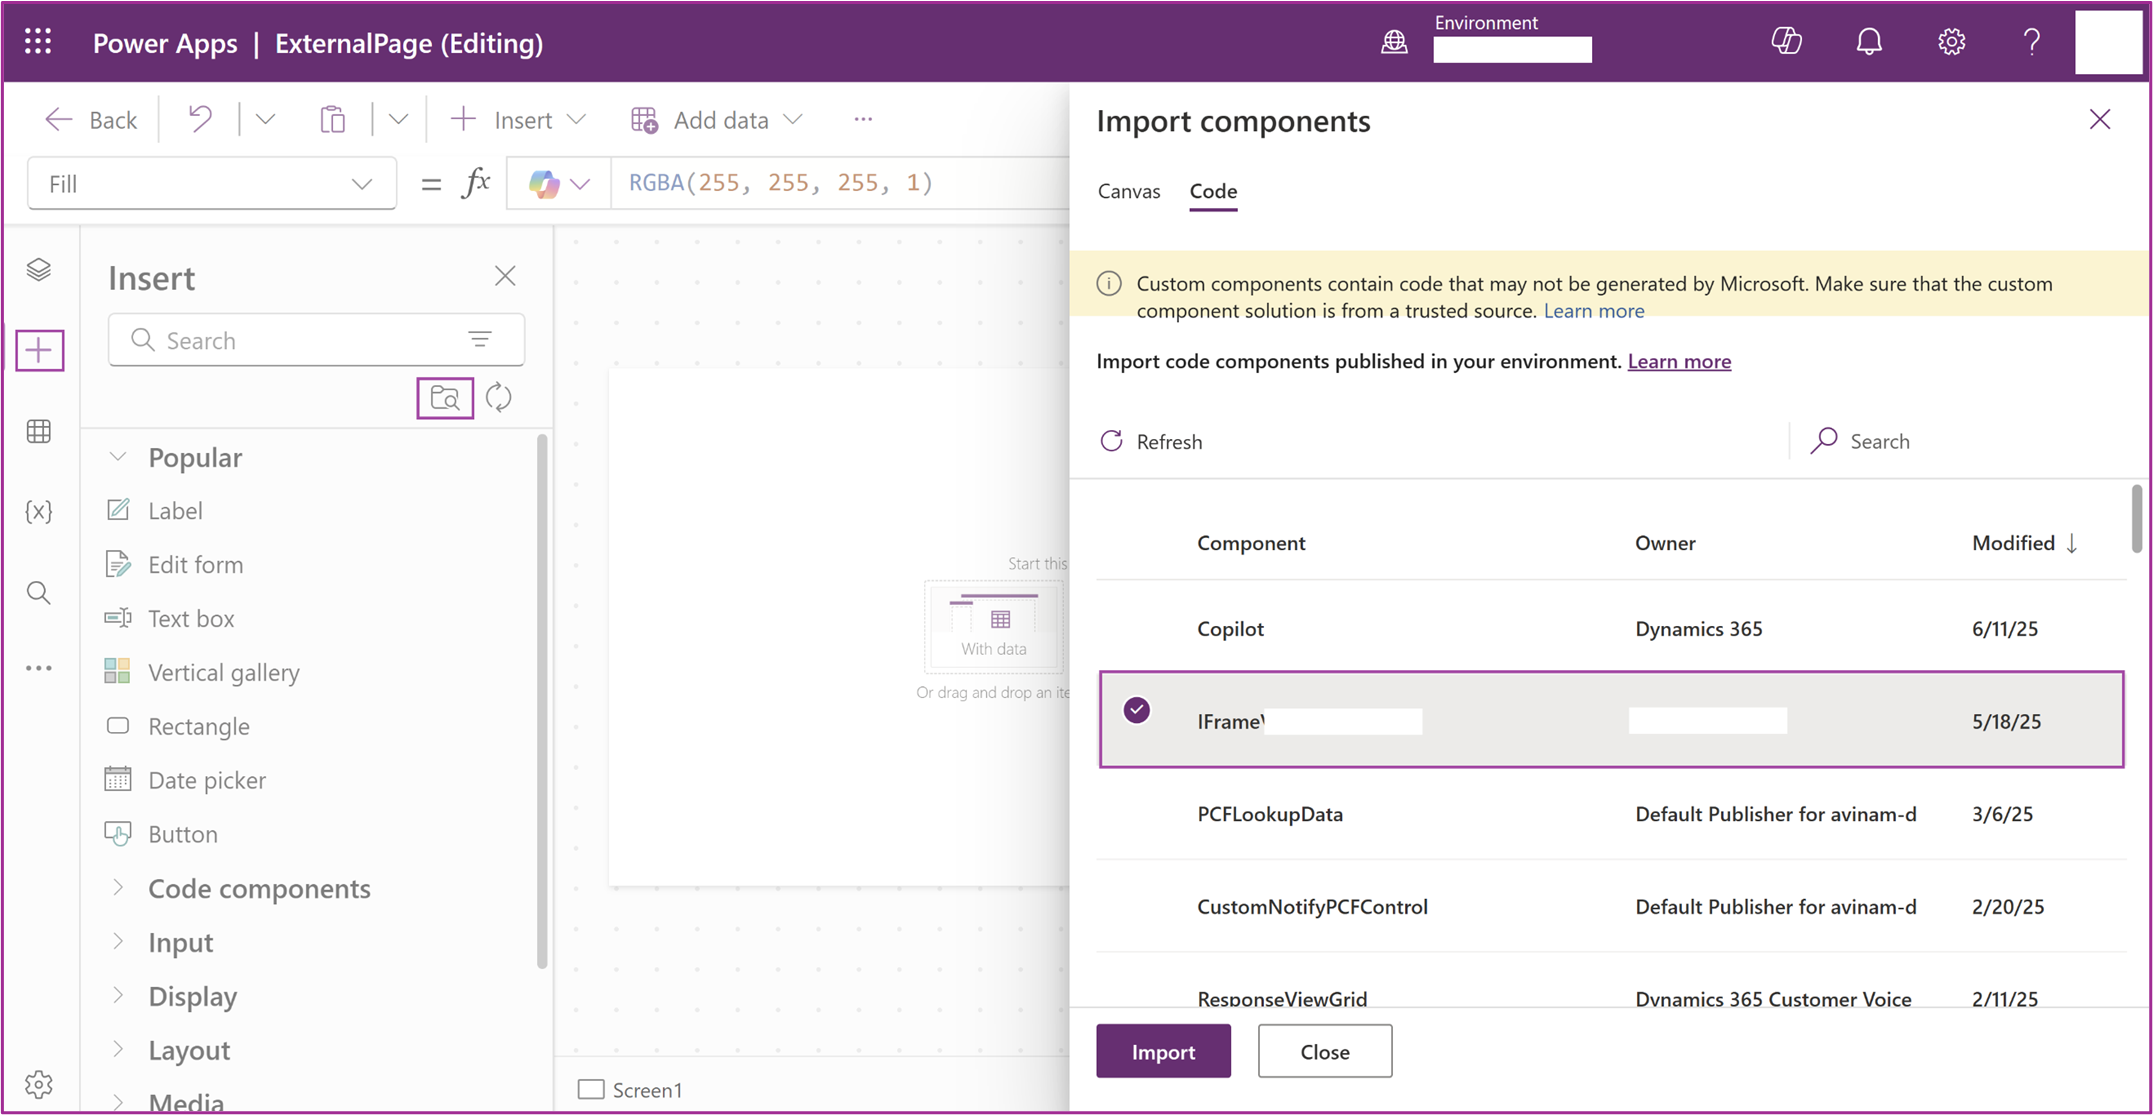Click the Import button

tap(1163, 1051)
